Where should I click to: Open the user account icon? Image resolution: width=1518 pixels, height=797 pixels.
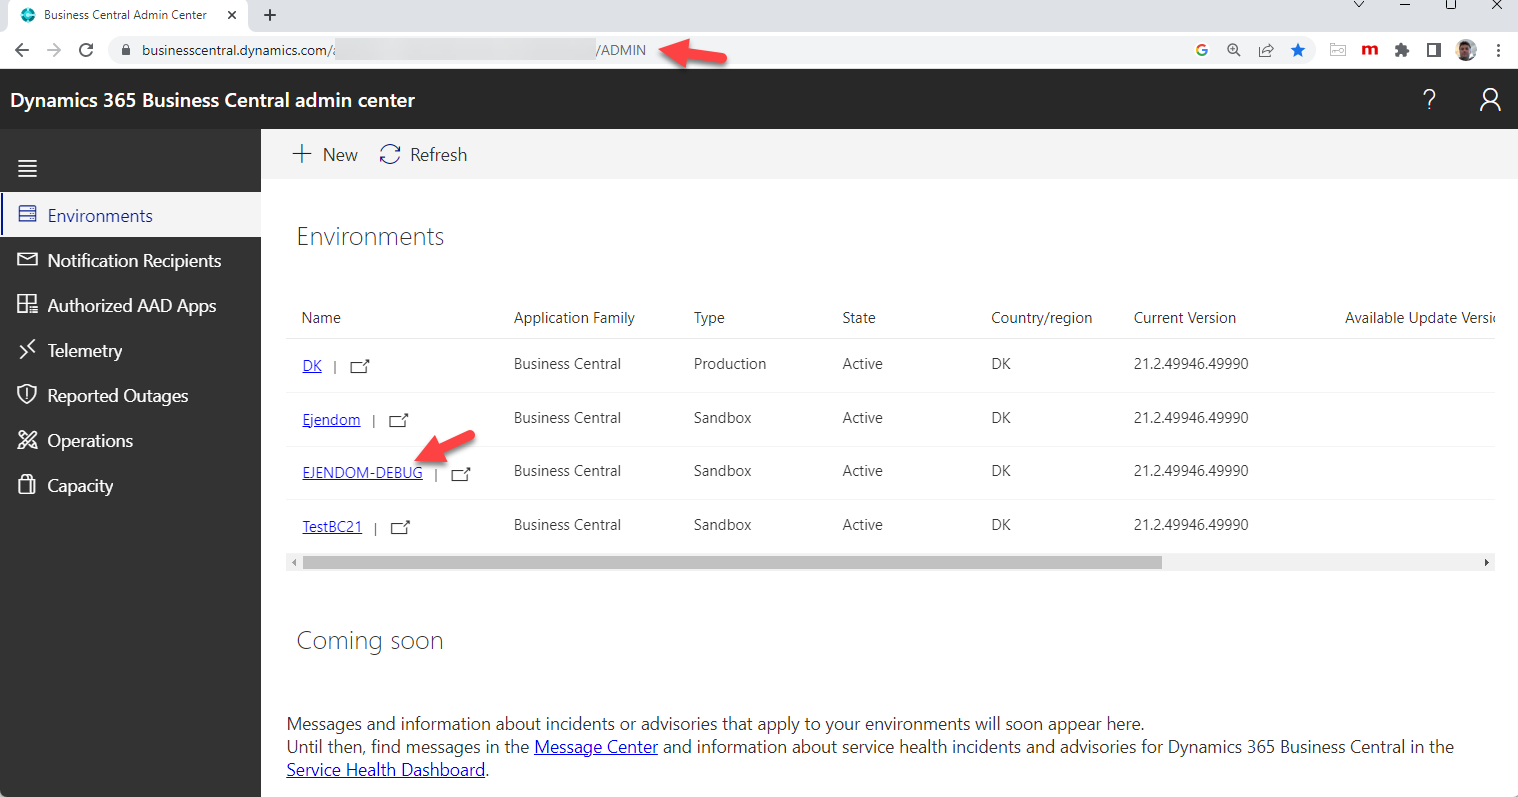pyautogui.click(x=1490, y=99)
